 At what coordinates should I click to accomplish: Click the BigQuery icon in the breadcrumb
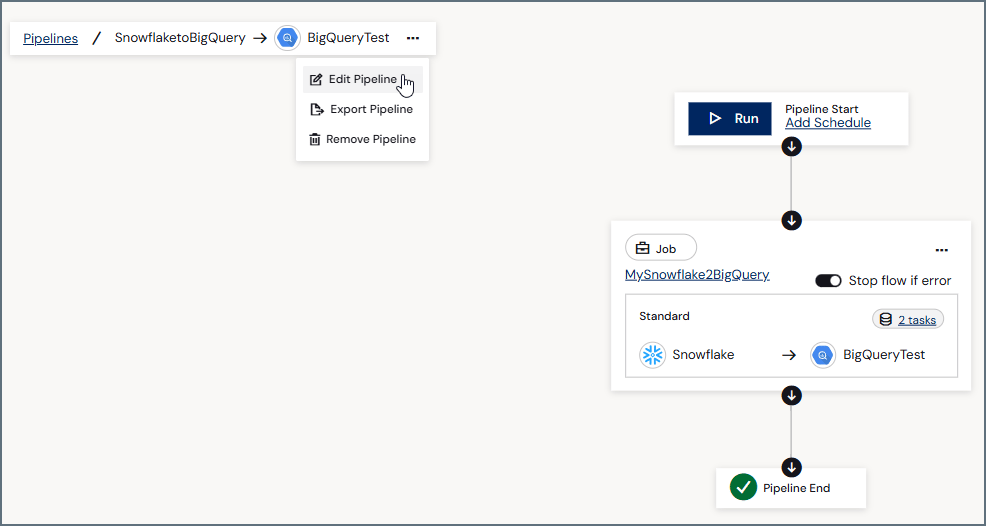(x=287, y=38)
